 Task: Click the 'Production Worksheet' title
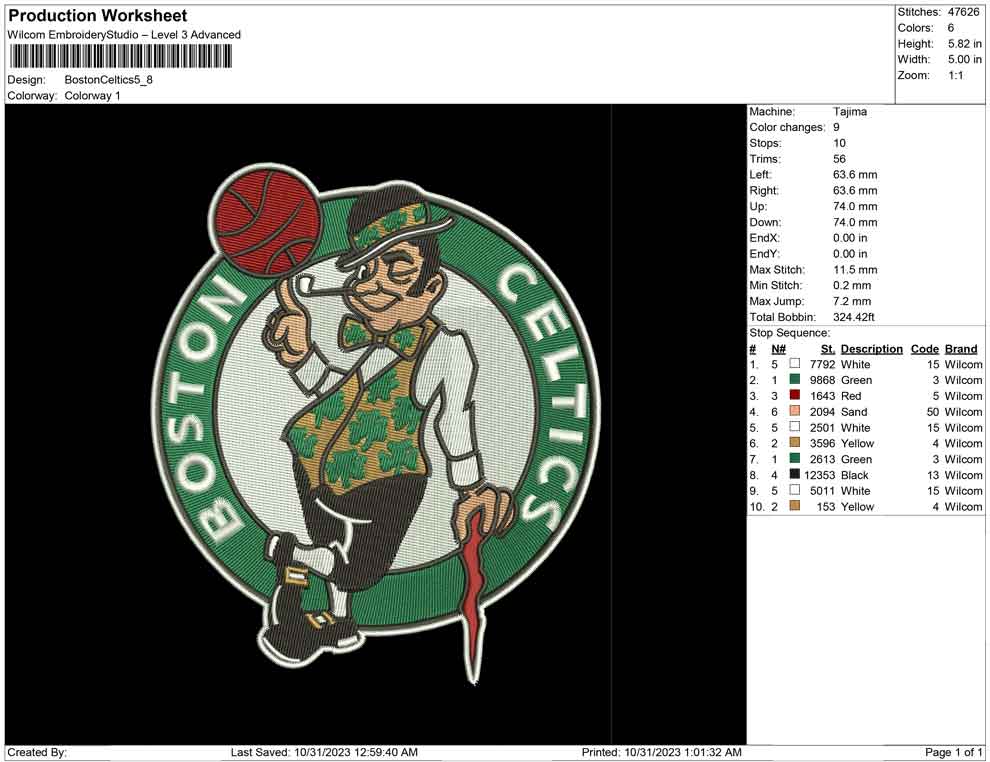pyautogui.click(x=98, y=16)
